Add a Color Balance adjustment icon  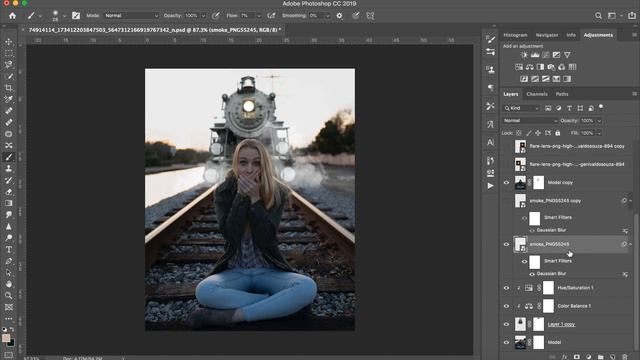point(529,67)
